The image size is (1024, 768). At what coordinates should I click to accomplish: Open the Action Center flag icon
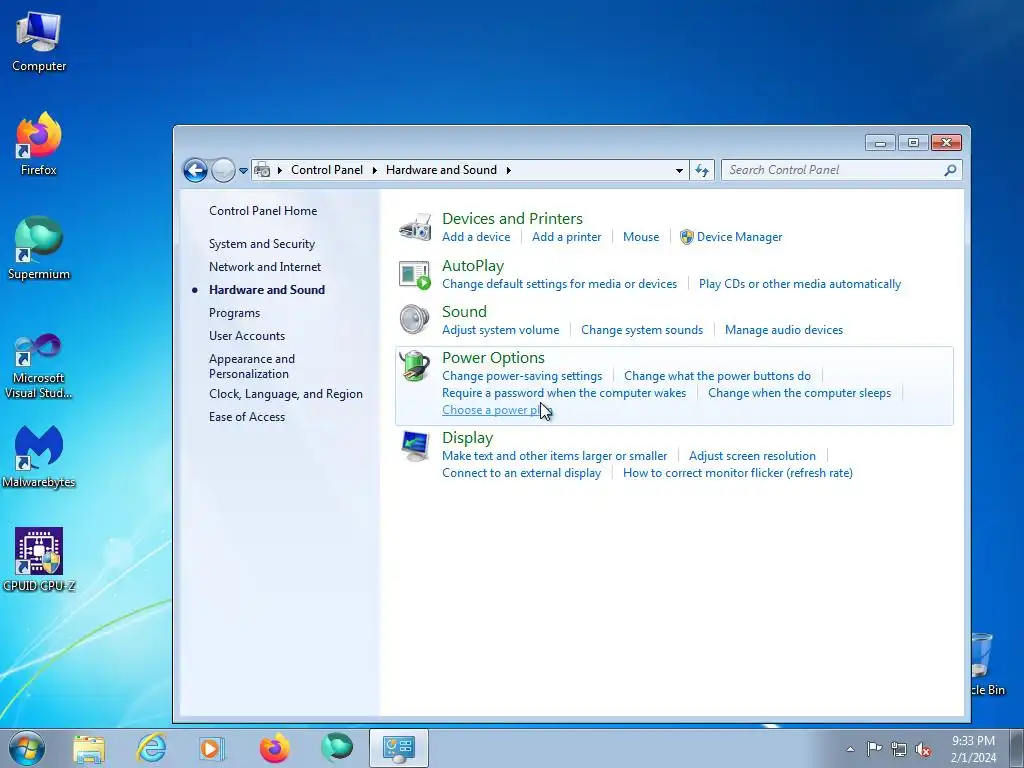coord(874,750)
